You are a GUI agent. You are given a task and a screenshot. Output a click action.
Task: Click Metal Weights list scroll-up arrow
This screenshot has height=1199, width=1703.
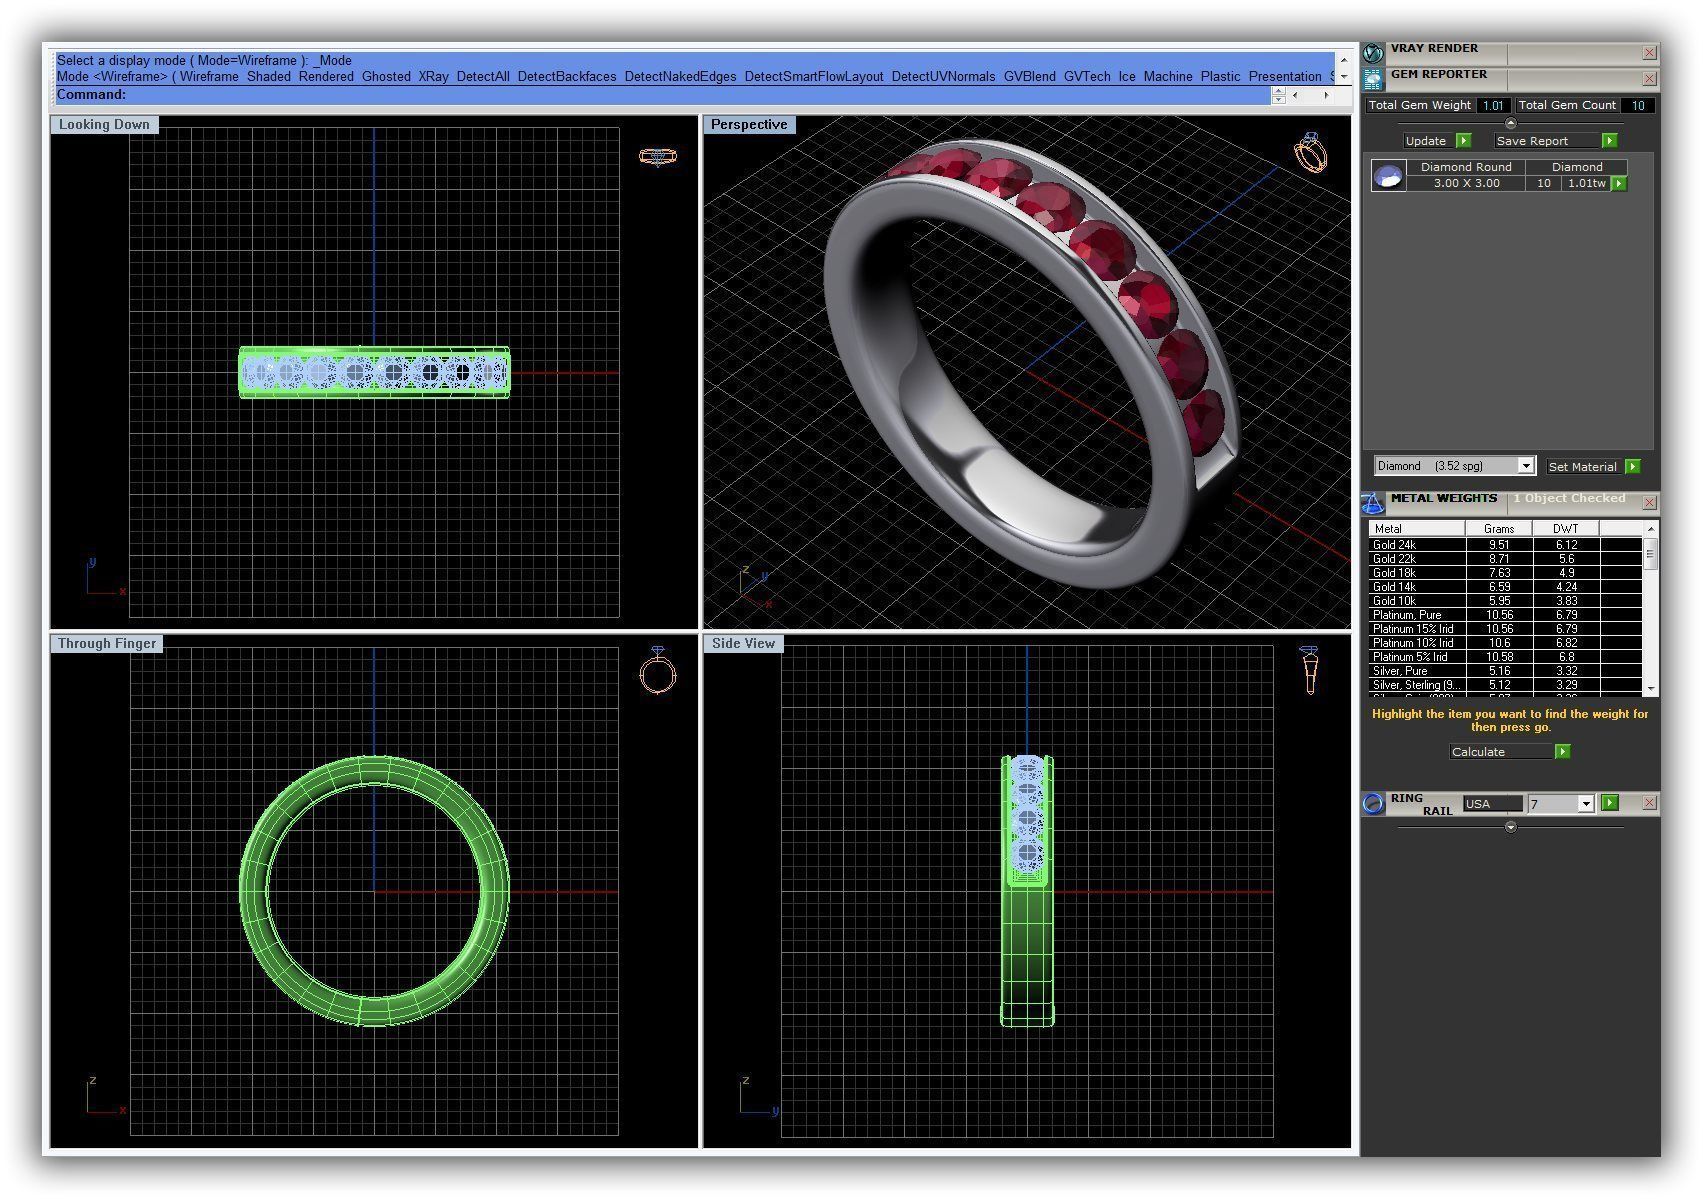(1651, 528)
